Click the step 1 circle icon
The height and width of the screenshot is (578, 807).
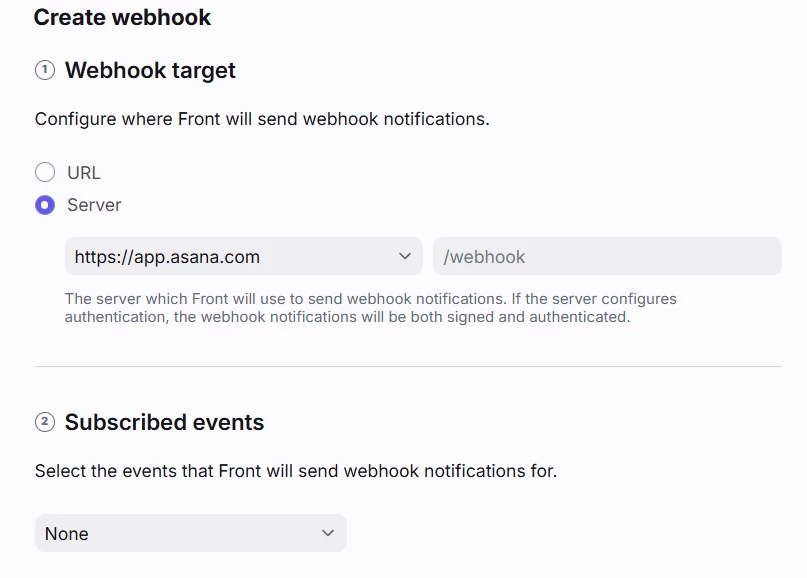[x=45, y=69]
